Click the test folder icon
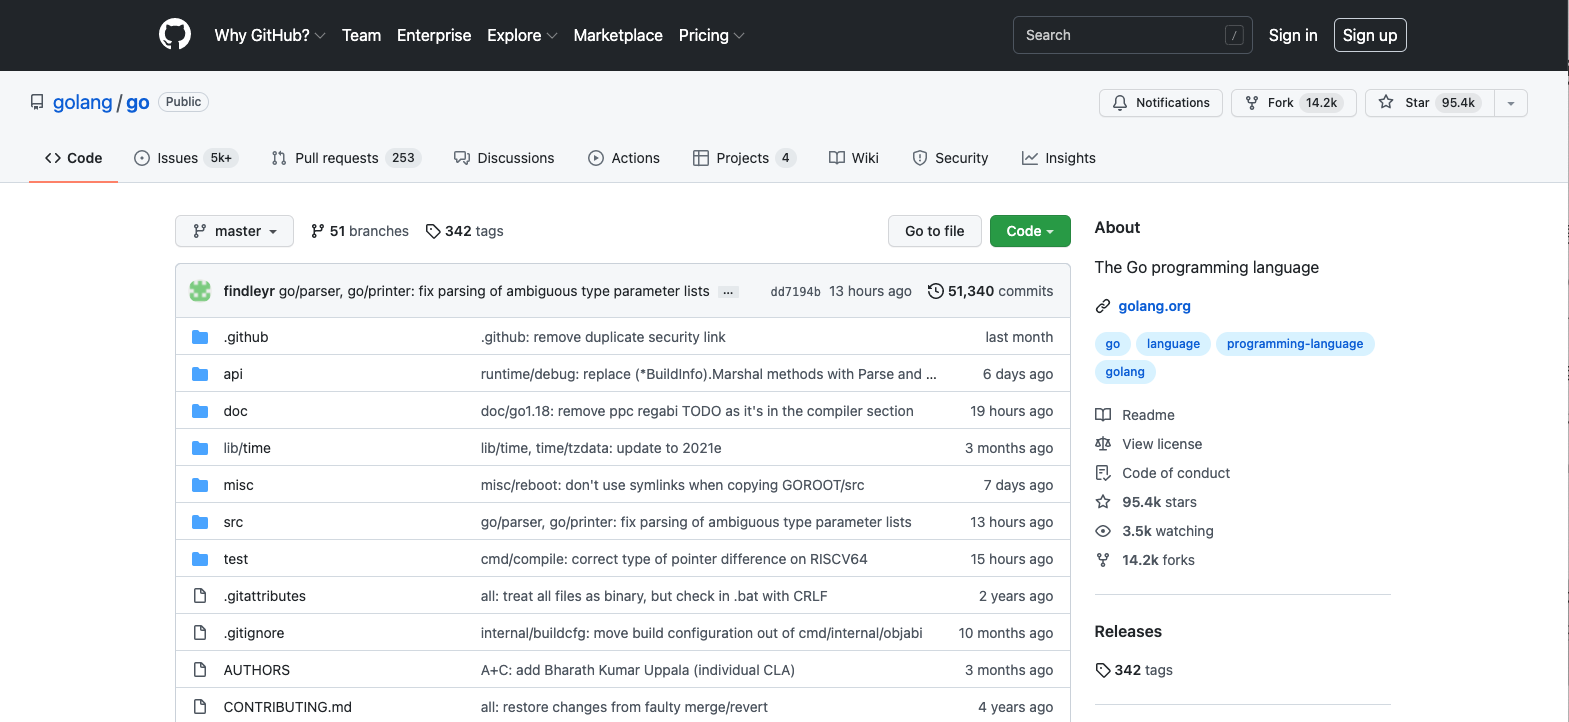1569x722 pixels. [200, 559]
